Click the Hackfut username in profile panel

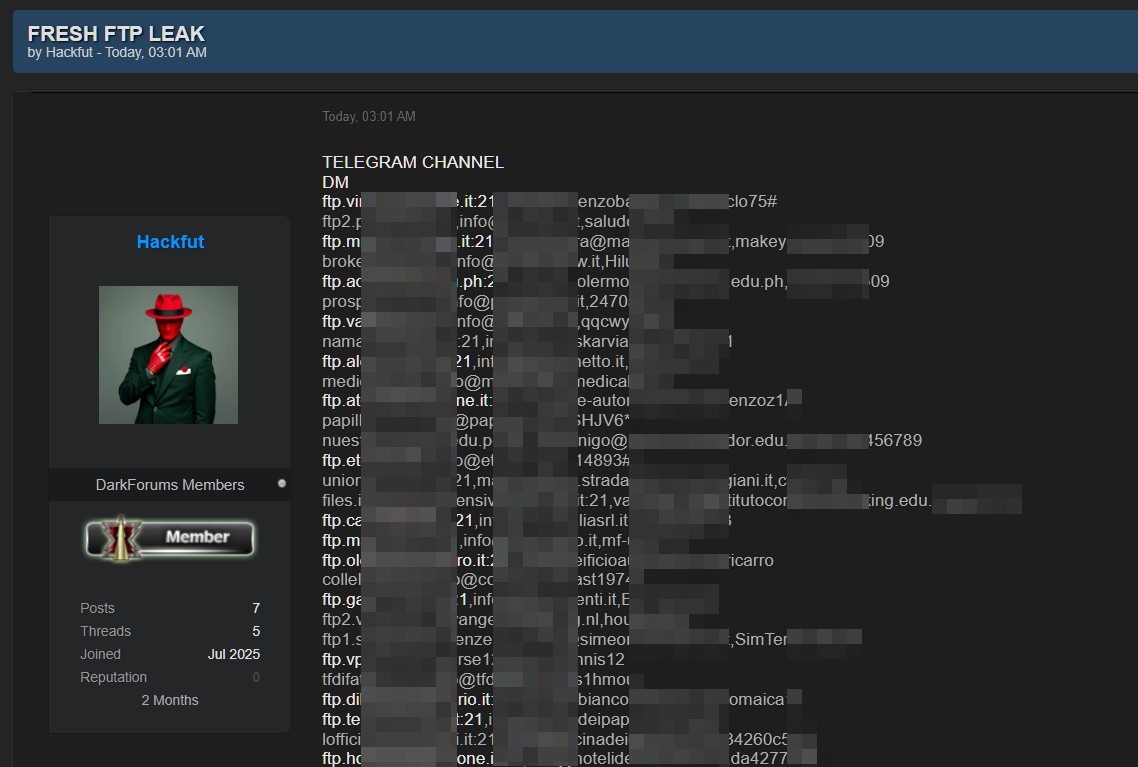pyautogui.click(x=170, y=242)
